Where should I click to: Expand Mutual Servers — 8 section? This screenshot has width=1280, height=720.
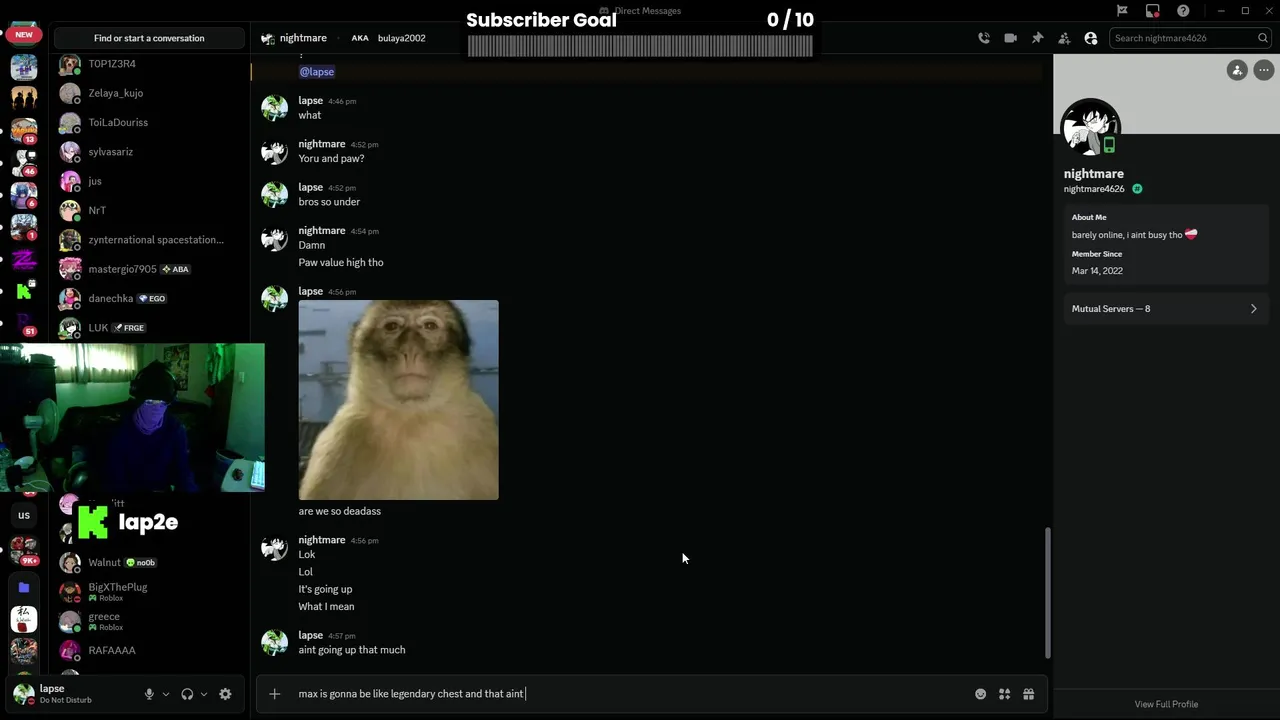[x=1165, y=309]
